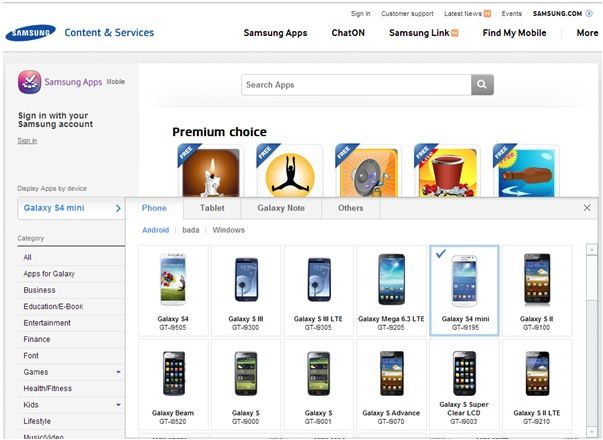The height and width of the screenshot is (440, 603).
Task: Choose the bada platform filter
Action: [191, 230]
